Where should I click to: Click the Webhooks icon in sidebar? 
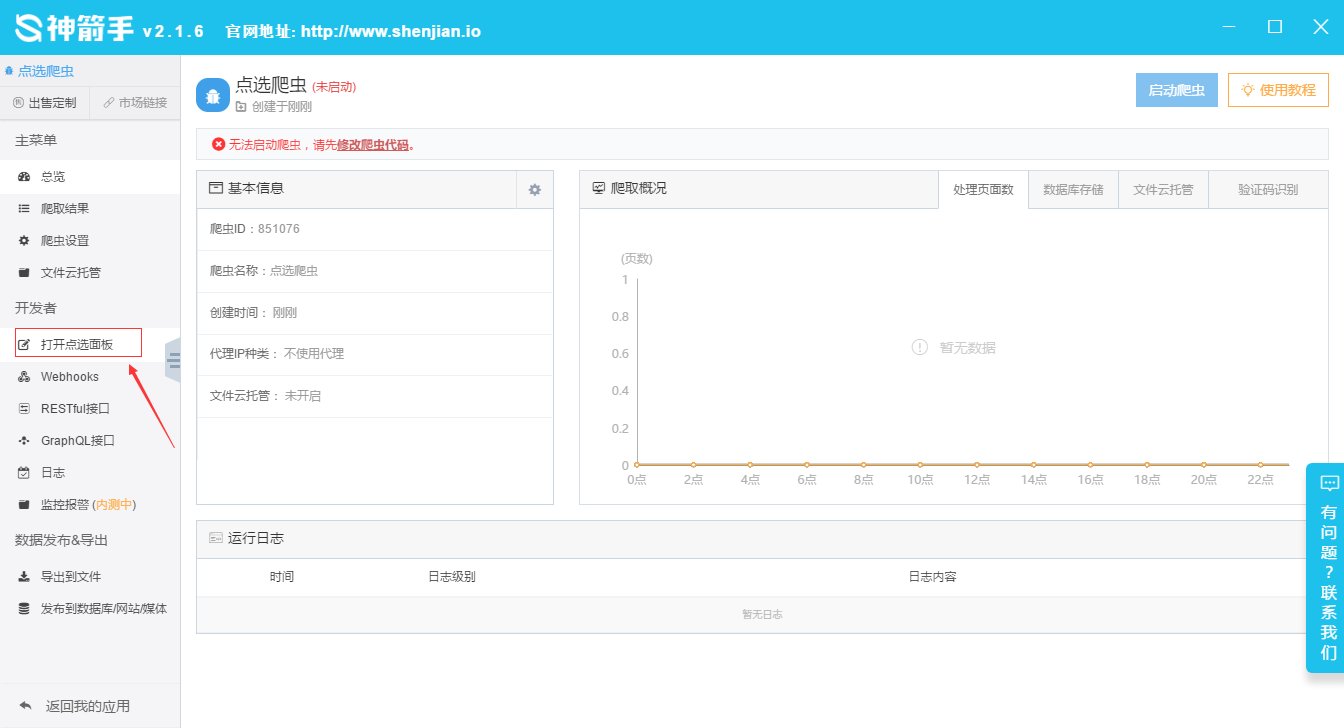click(x=24, y=377)
